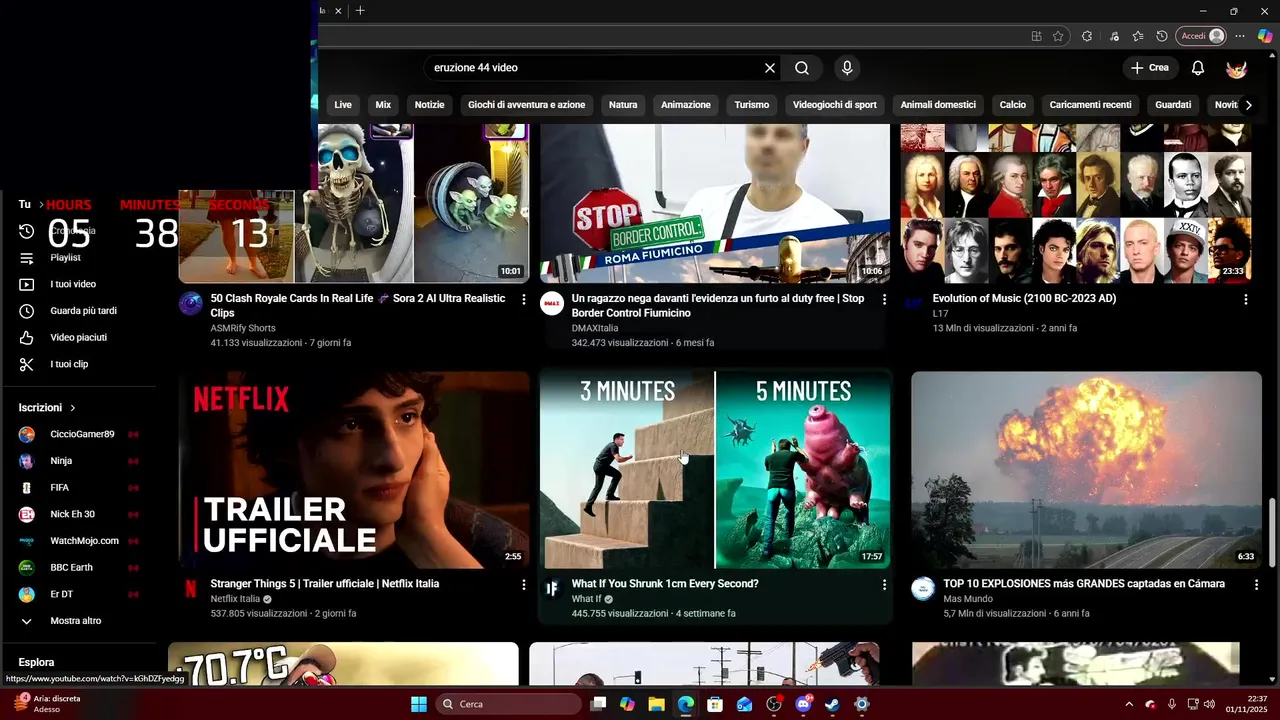Open options for TOP 10 EXPLOSIONES video
This screenshot has width=1280, height=720.
click(x=1257, y=584)
